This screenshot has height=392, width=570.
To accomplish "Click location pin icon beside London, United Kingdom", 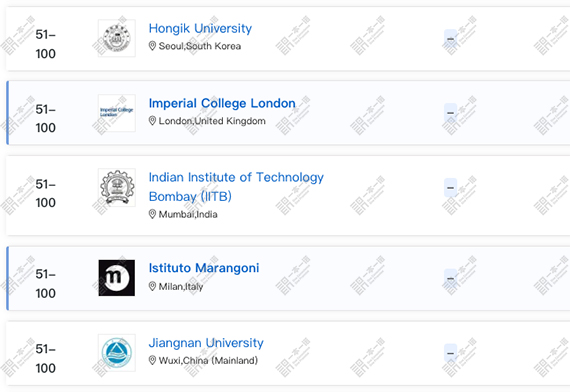I will (x=152, y=121).
